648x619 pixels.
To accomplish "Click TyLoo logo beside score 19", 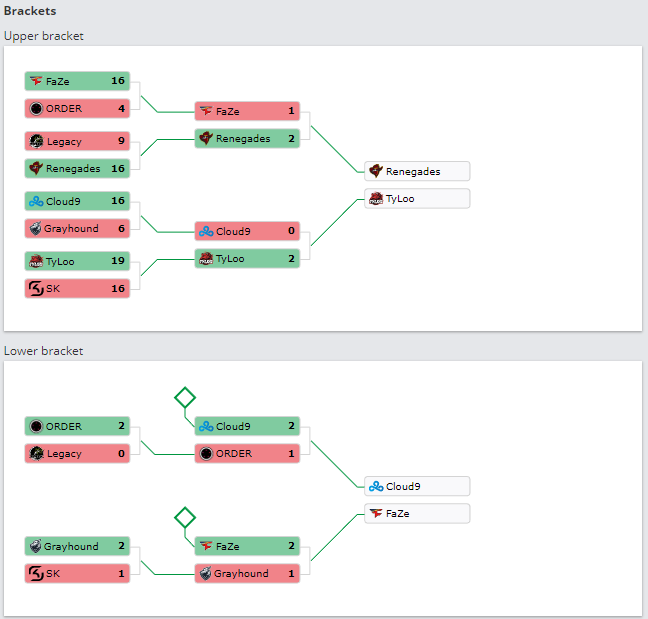I will tap(36, 261).
